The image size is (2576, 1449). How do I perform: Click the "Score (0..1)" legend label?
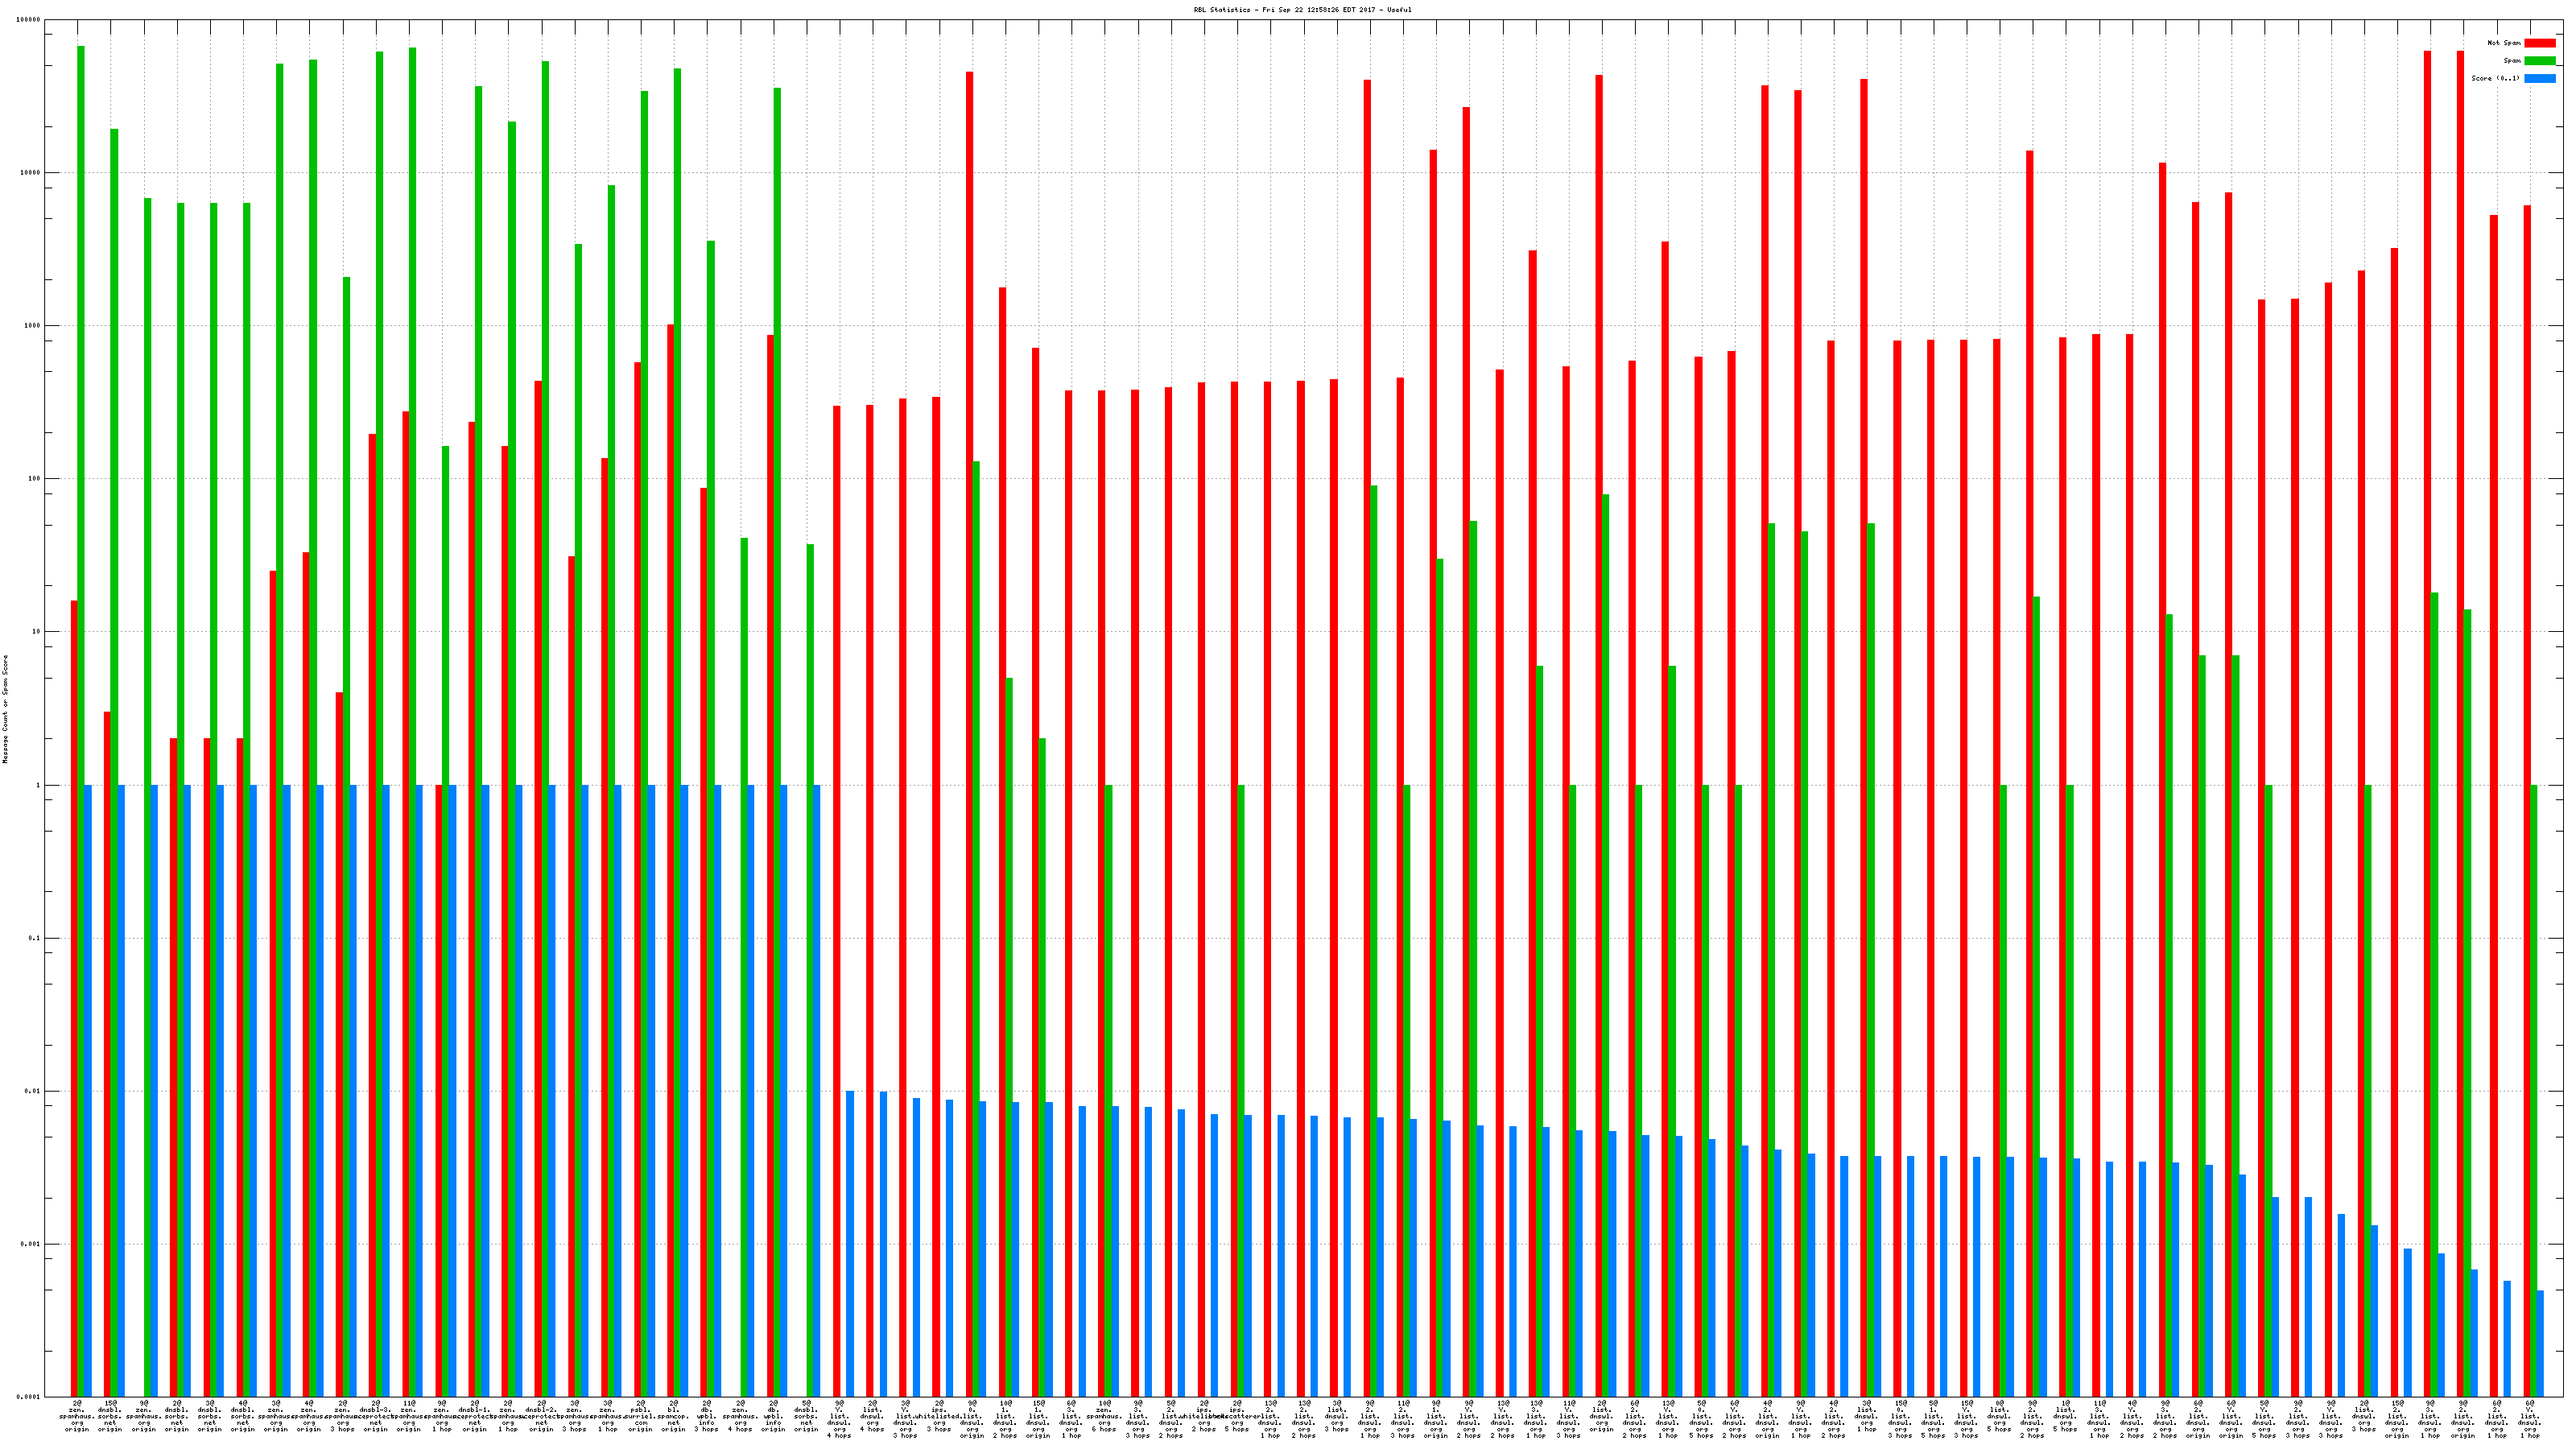click(x=2495, y=78)
